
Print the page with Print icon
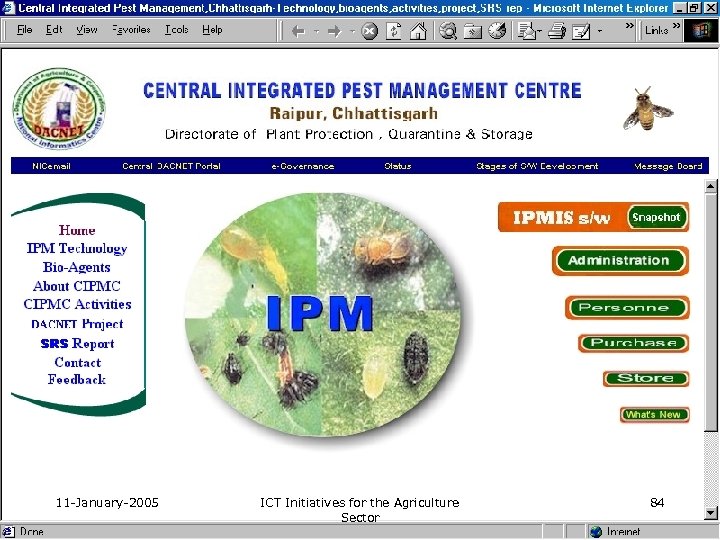point(557,31)
